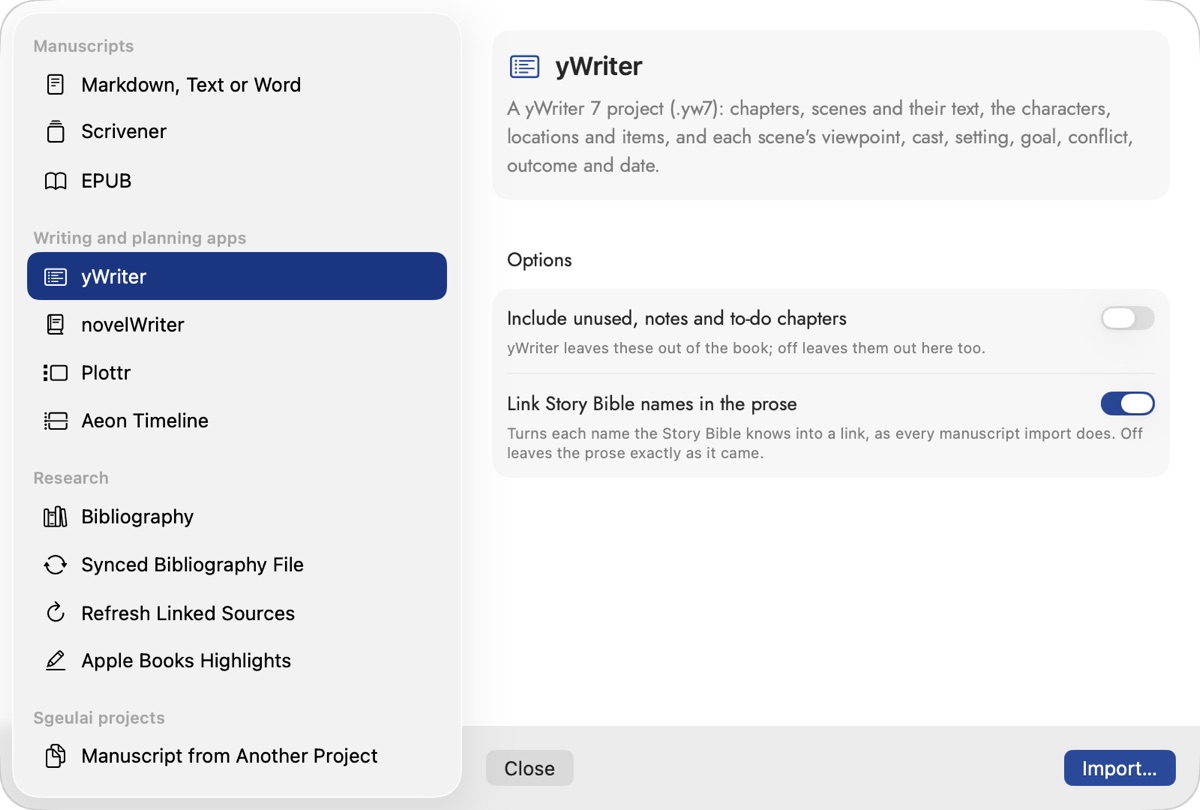Choose Manuscript from Another Project
This screenshot has width=1200, height=810.
point(237,756)
